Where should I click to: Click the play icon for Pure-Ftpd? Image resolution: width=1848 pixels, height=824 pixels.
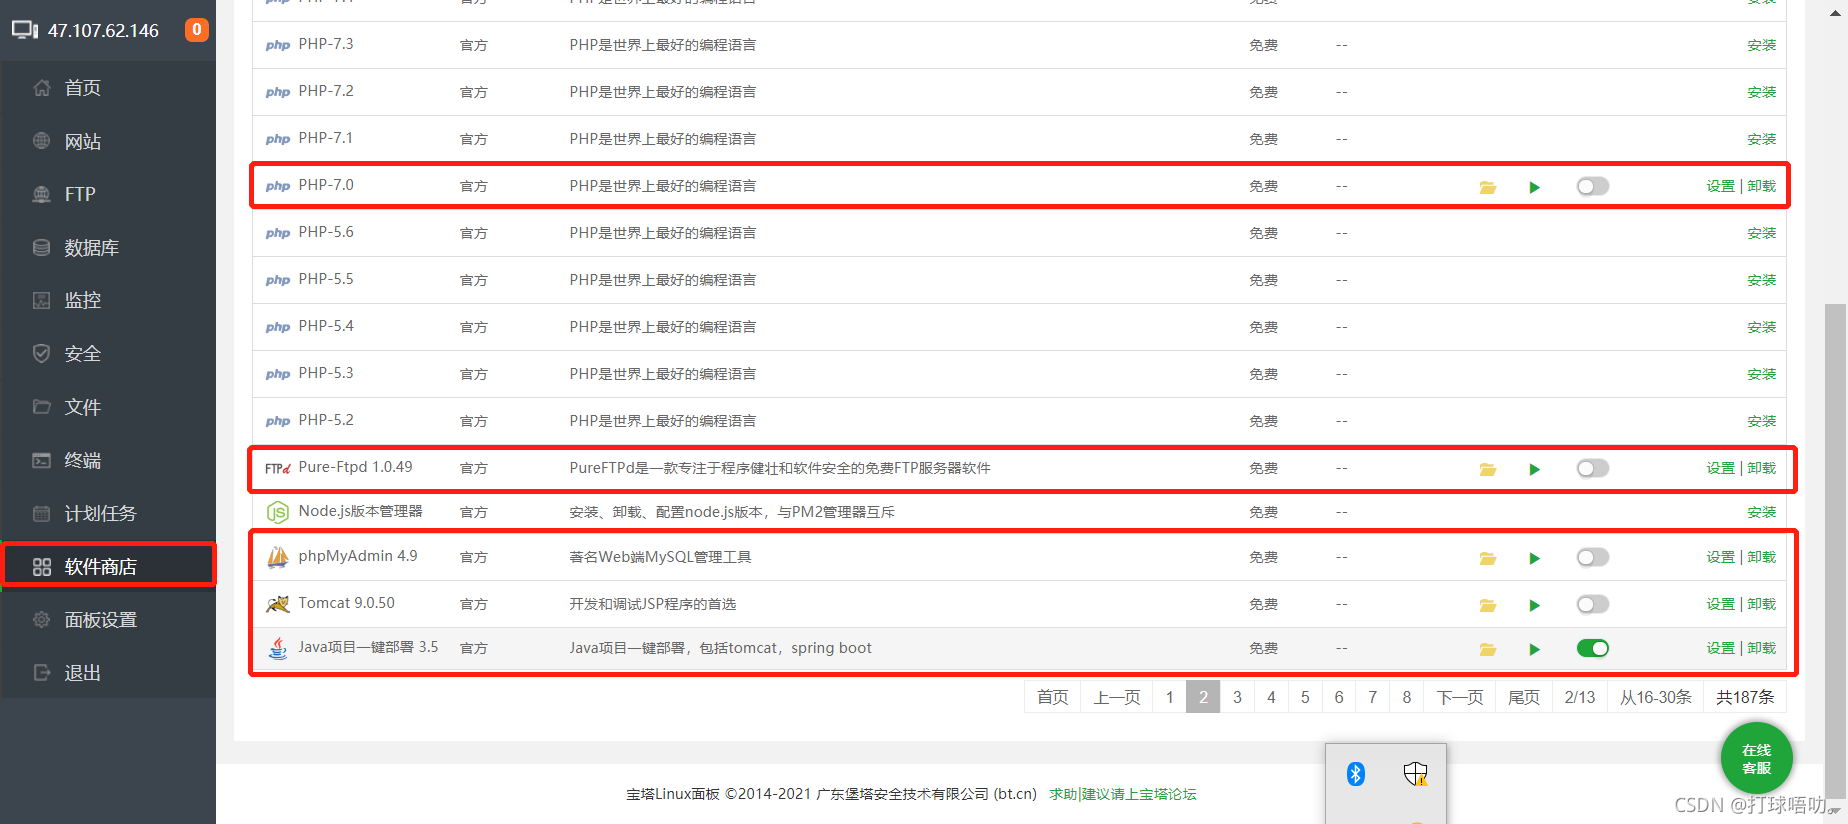point(1534,469)
